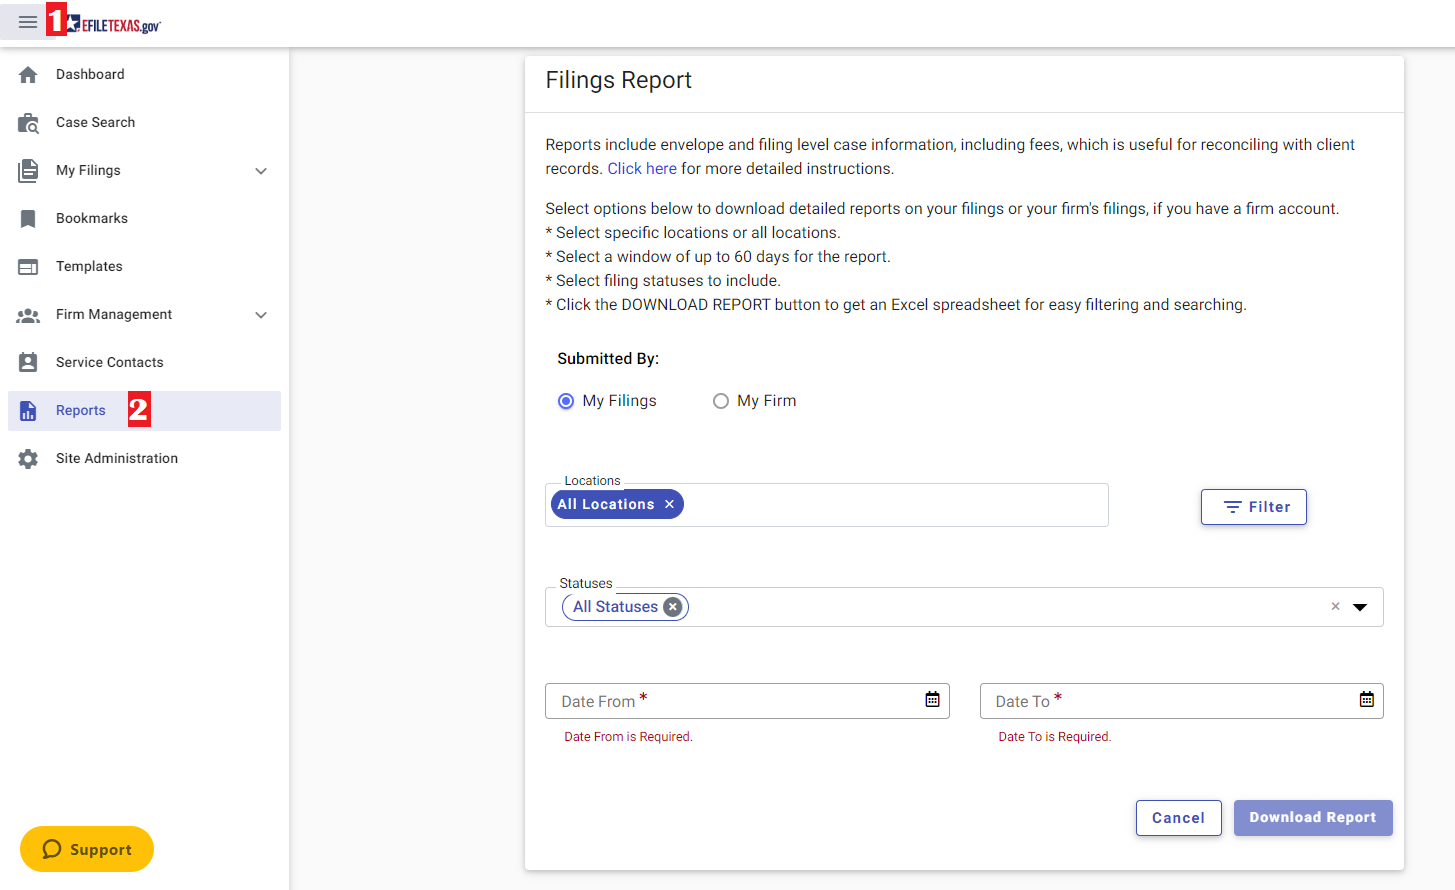Open Service Contacts page
This screenshot has width=1455, height=890.
tap(144, 363)
